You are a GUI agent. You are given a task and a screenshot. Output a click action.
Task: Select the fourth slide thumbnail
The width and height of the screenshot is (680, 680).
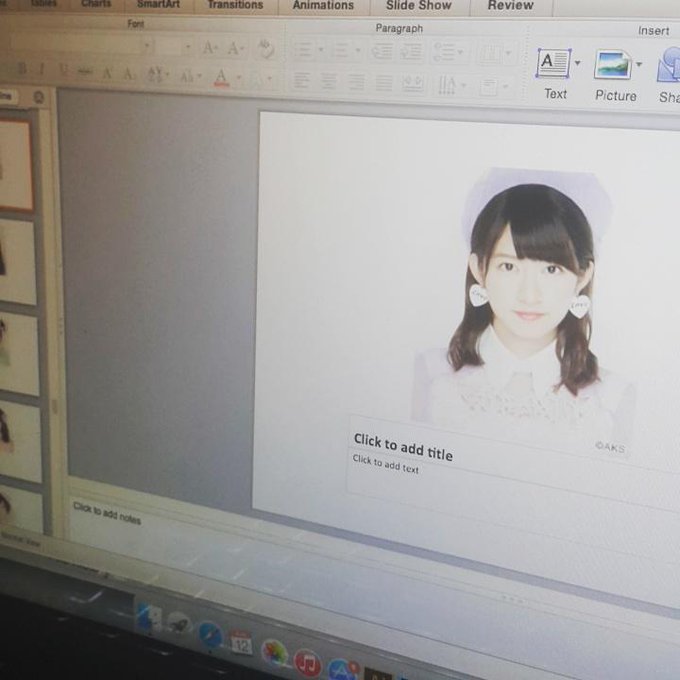tap(20, 442)
